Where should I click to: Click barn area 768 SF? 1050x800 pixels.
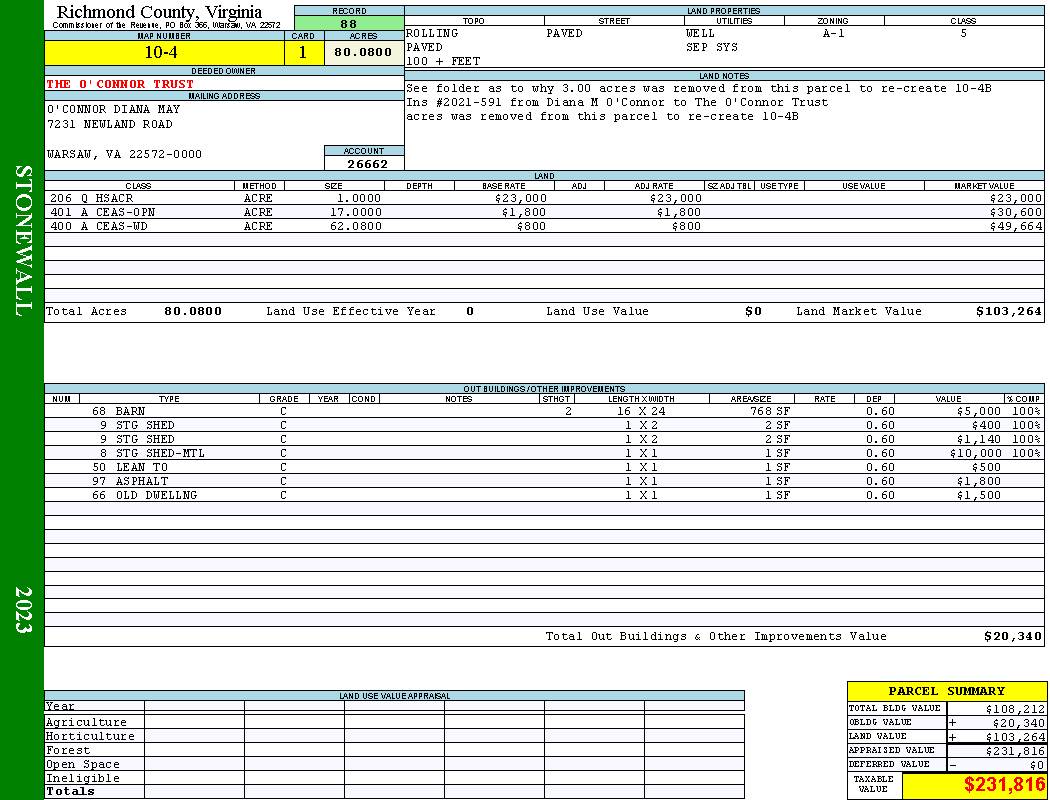coord(769,411)
